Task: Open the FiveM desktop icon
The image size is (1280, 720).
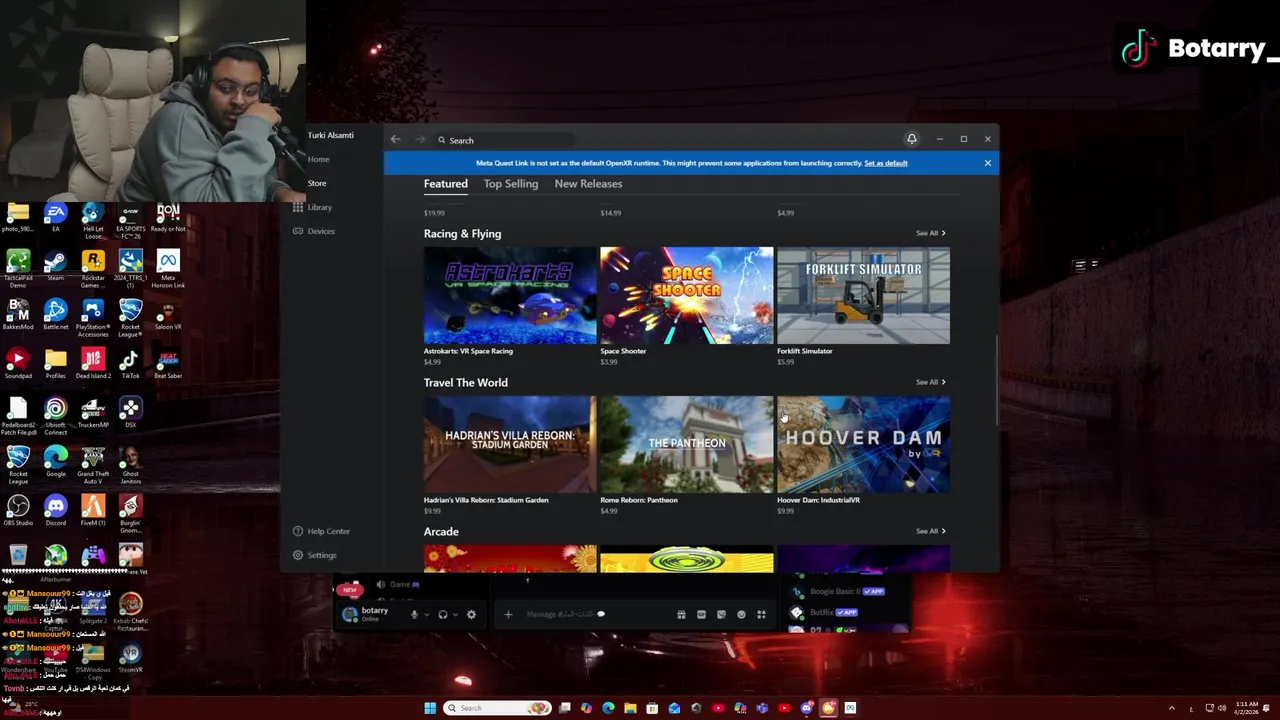Action: coord(93,510)
